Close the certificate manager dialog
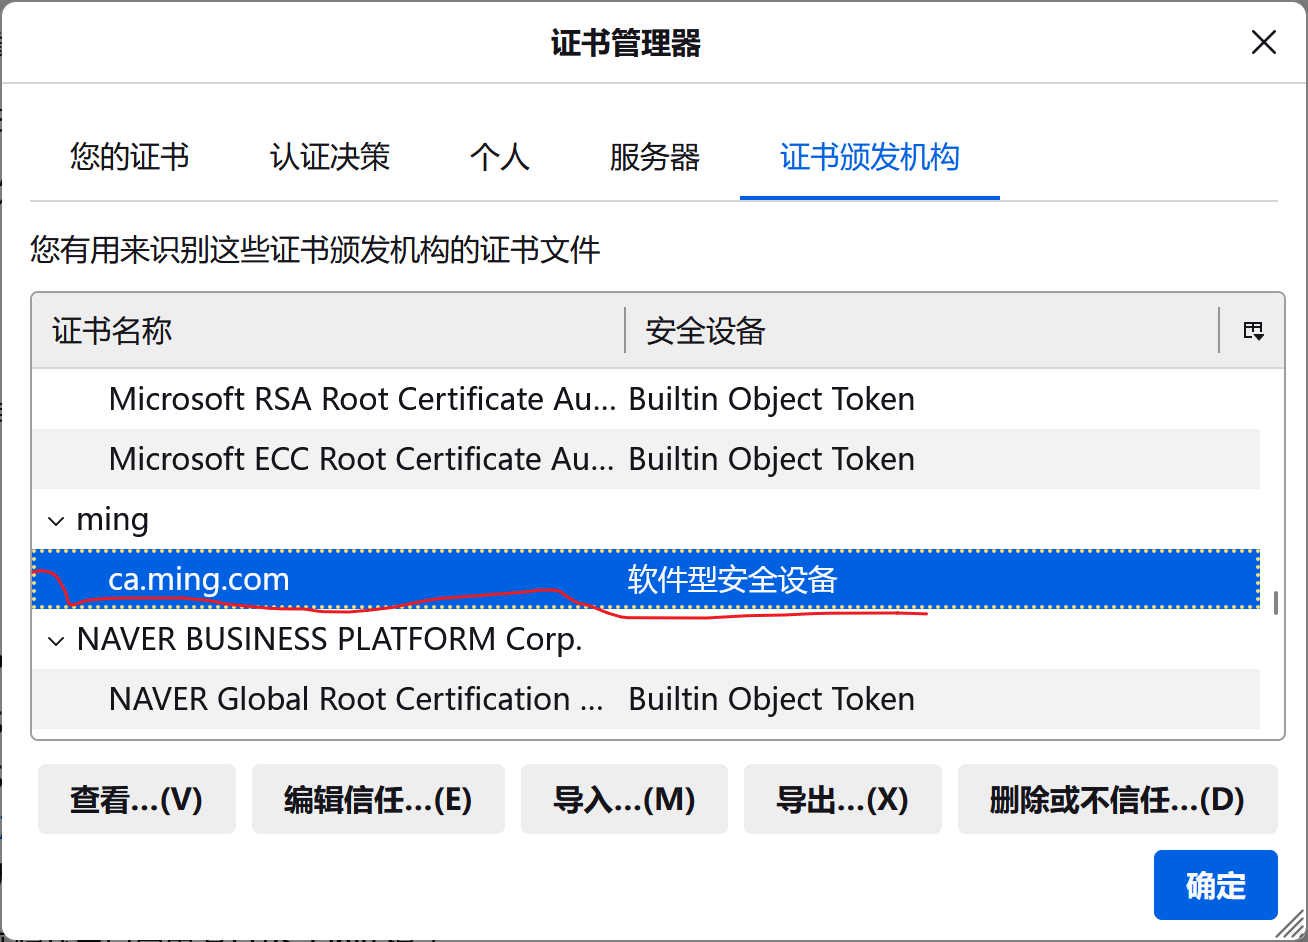1308x942 pixels. pos(1264,42)
